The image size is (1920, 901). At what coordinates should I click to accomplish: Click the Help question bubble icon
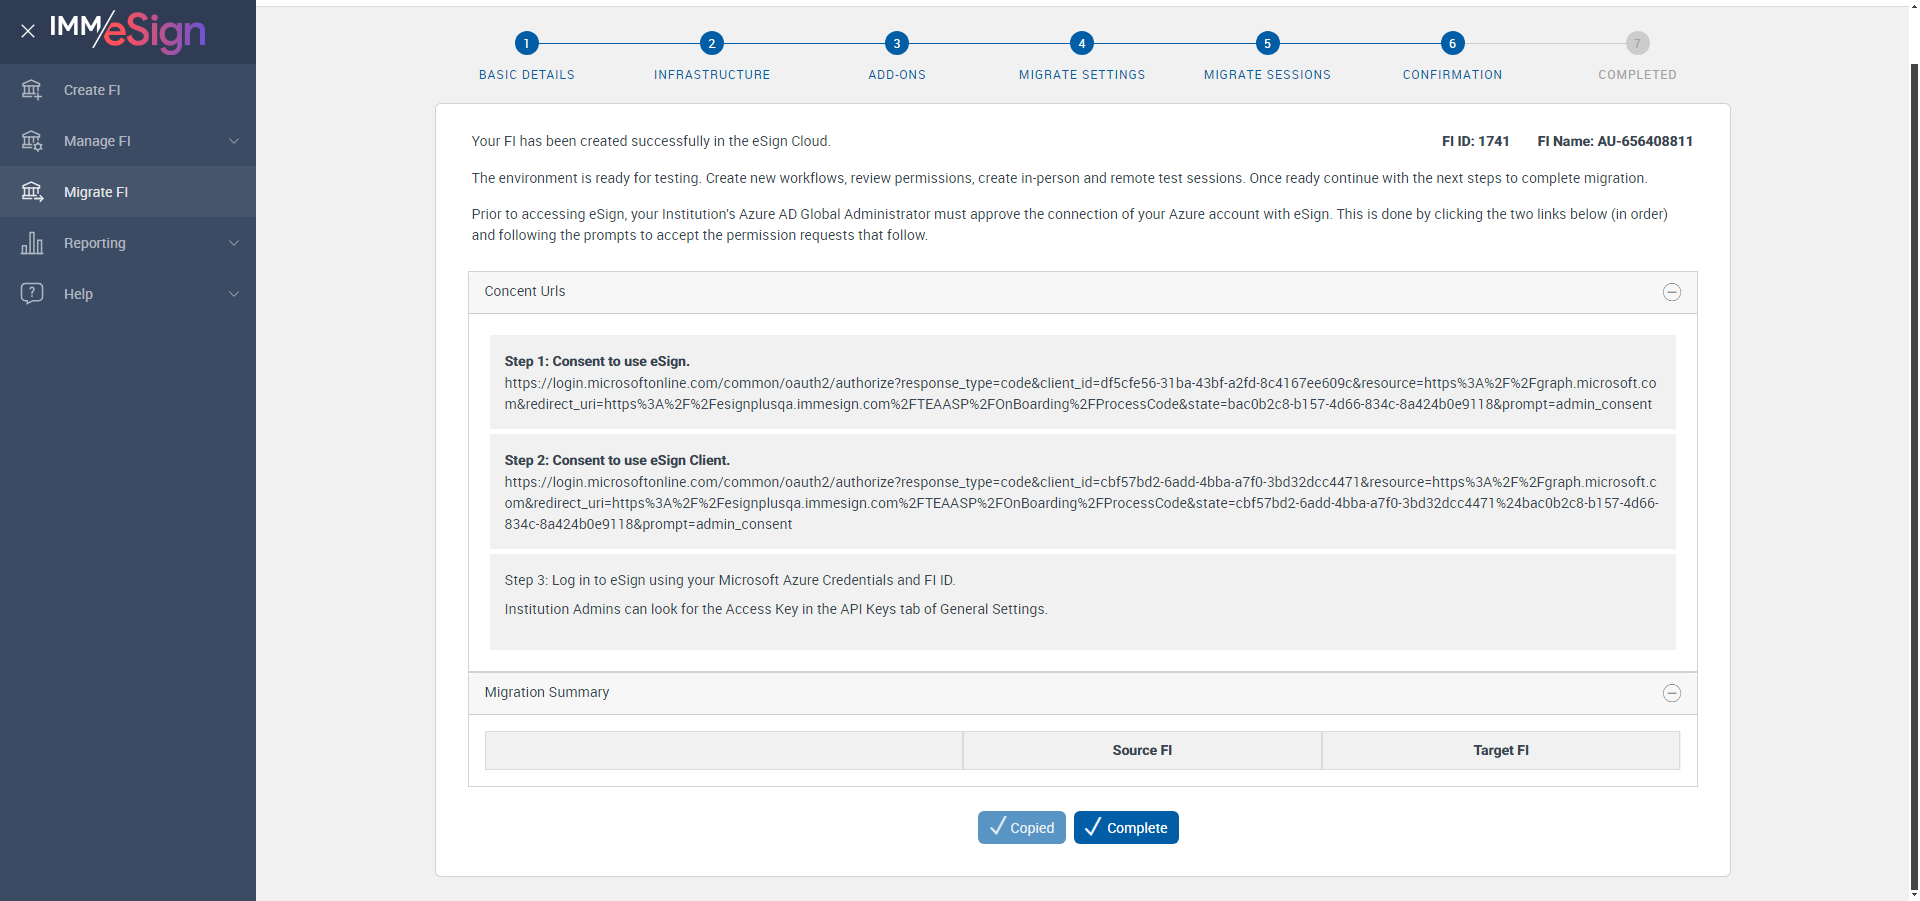[32, 294]
